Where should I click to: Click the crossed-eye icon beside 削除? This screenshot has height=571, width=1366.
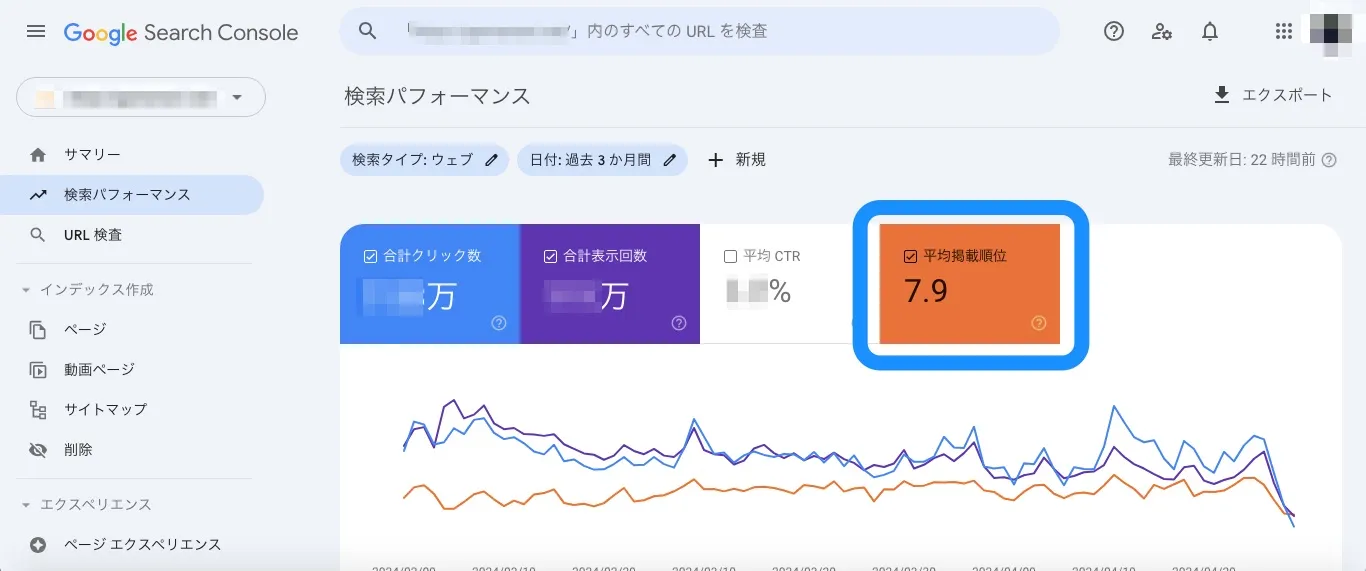(38, 450)
